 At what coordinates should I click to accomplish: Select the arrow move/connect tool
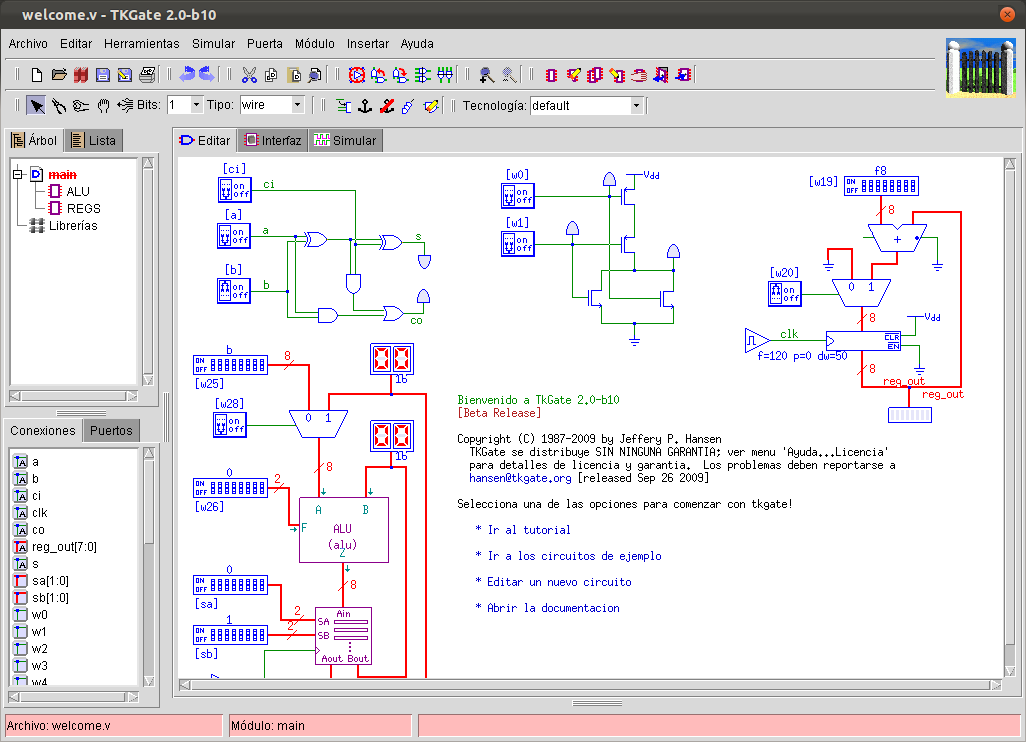pyautogui.click(x=37, y=105)
